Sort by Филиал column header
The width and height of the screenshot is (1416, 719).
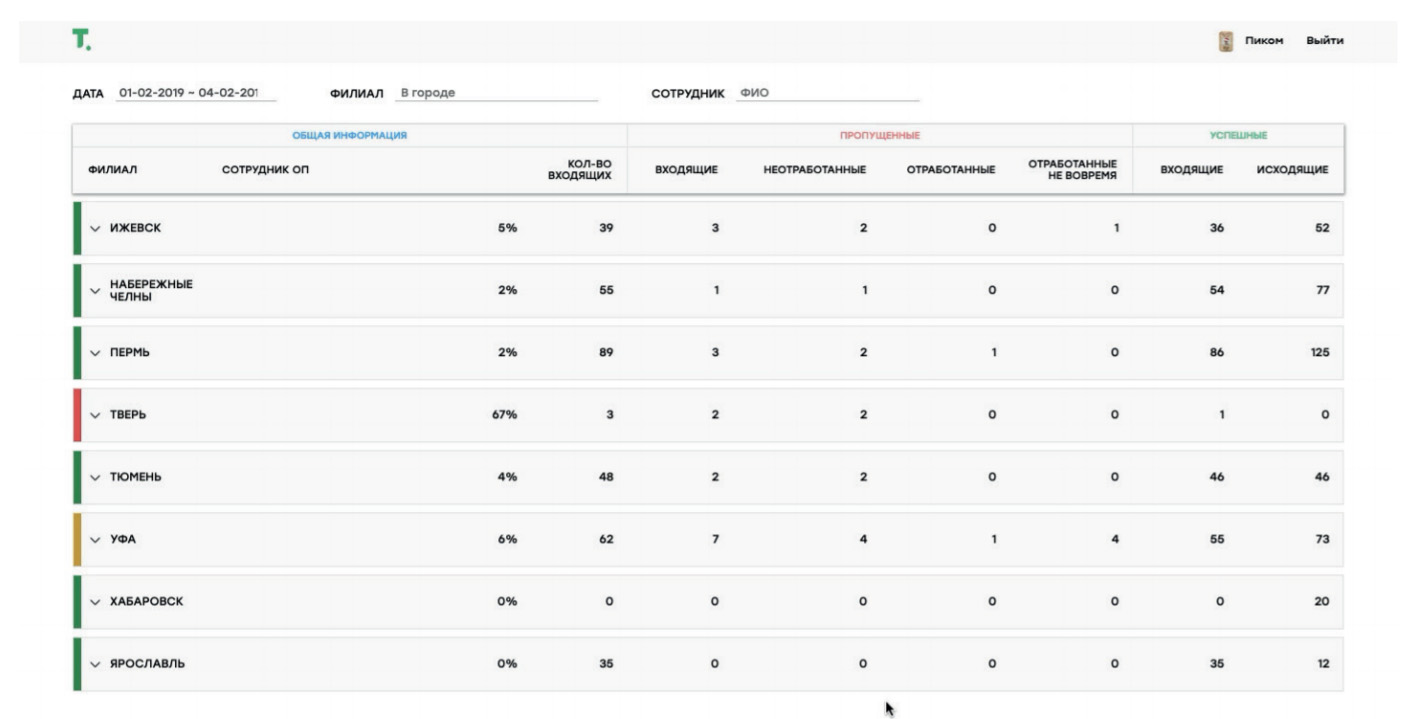tap(113, 170)
